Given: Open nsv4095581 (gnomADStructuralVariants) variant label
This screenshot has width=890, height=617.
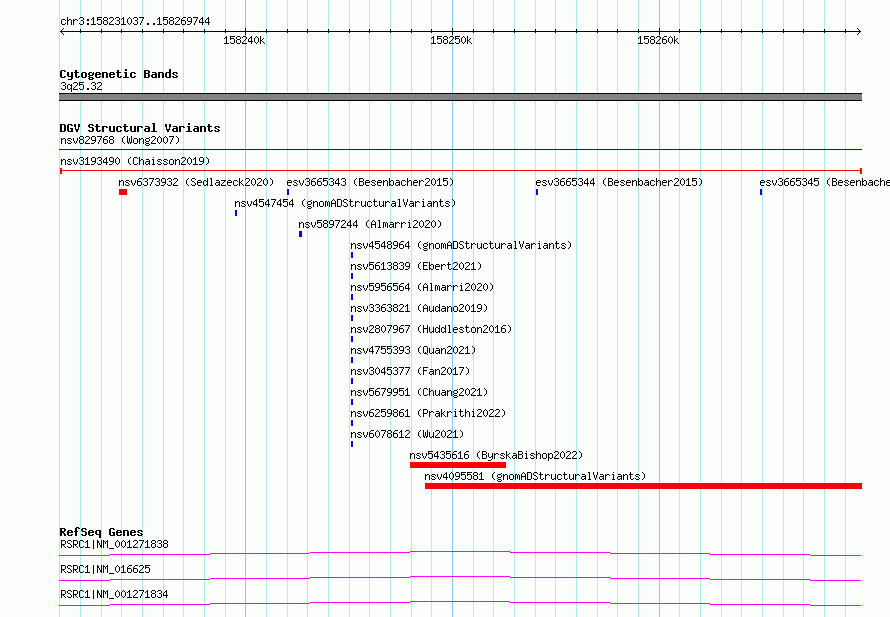Looking at the screenshot, I should point(535,476).
